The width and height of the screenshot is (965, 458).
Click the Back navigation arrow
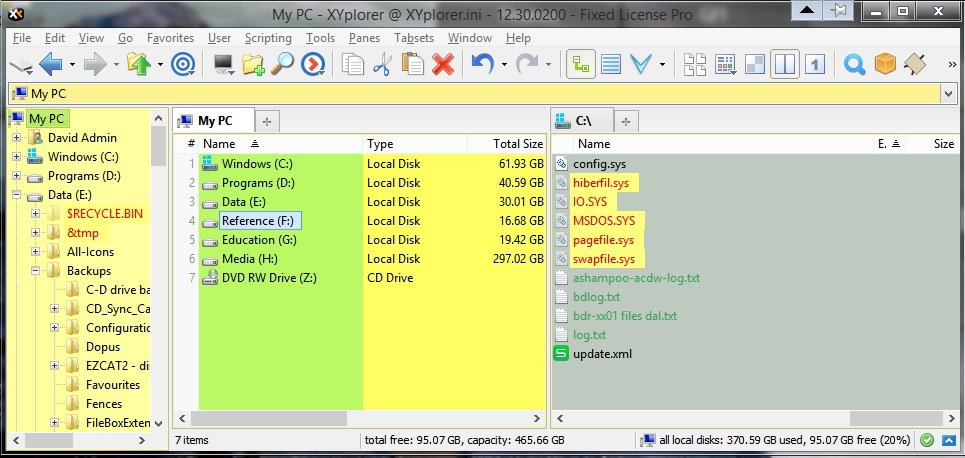pos(51,65)
